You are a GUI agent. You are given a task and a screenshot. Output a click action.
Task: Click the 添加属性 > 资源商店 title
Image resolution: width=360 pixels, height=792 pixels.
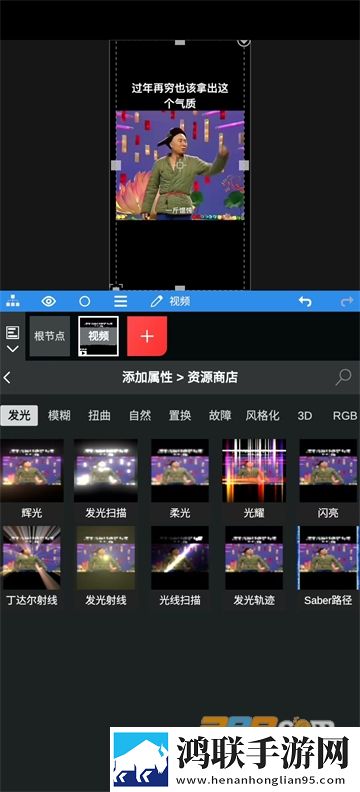[x=180, y=377]
